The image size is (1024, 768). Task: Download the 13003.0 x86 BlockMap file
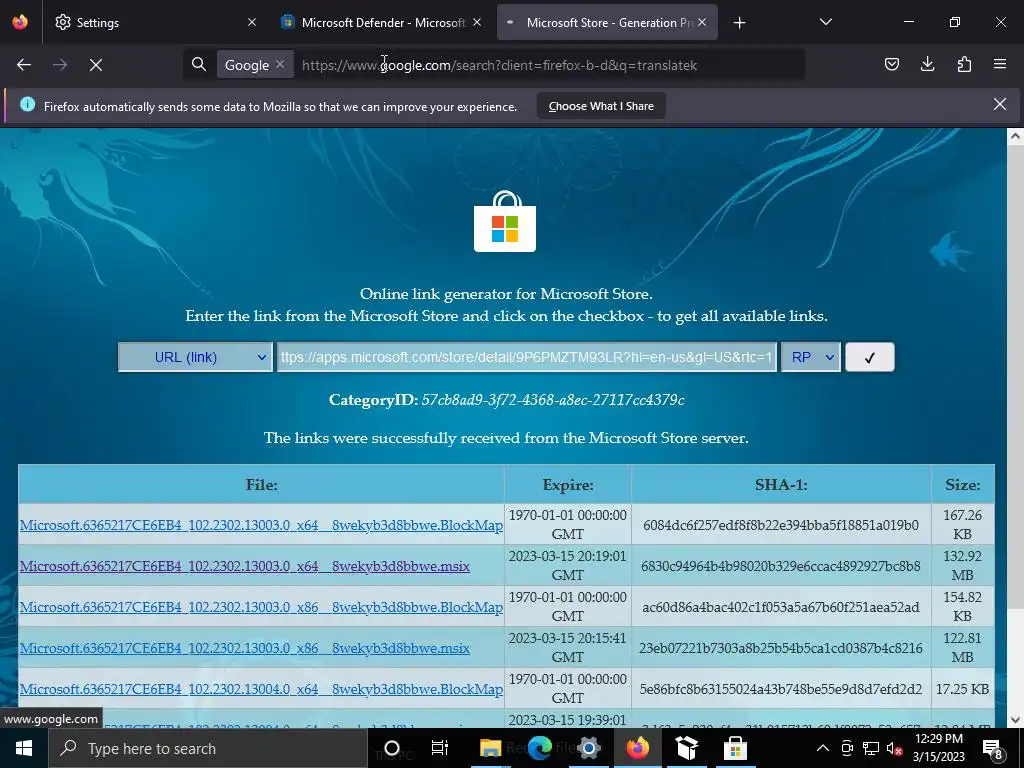[x=261, y=607]
